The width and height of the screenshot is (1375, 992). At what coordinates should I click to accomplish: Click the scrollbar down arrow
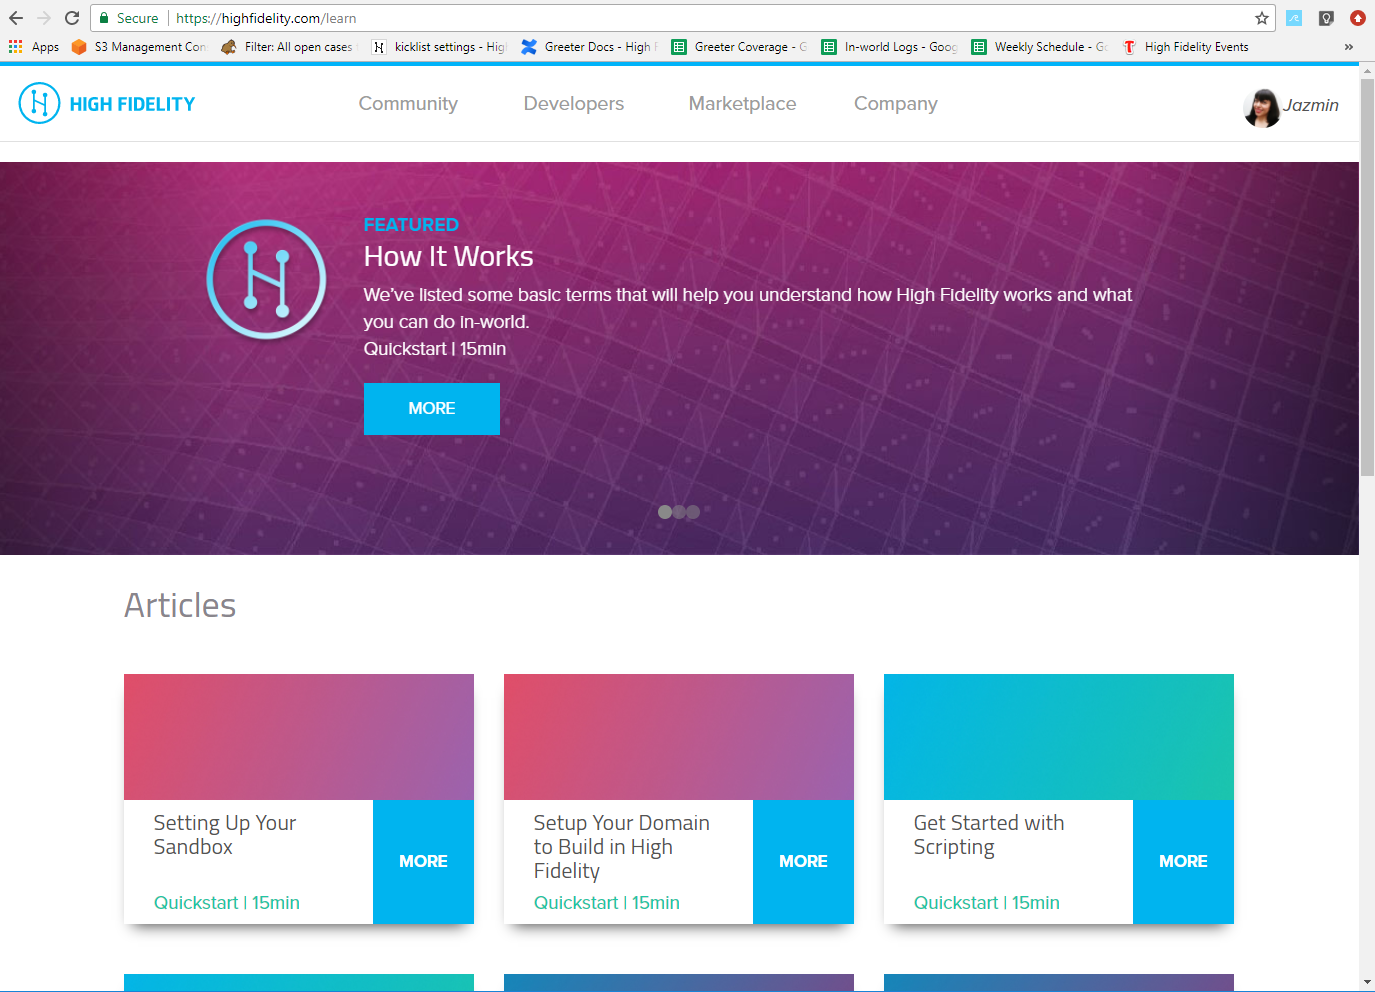click(1367, 983)
